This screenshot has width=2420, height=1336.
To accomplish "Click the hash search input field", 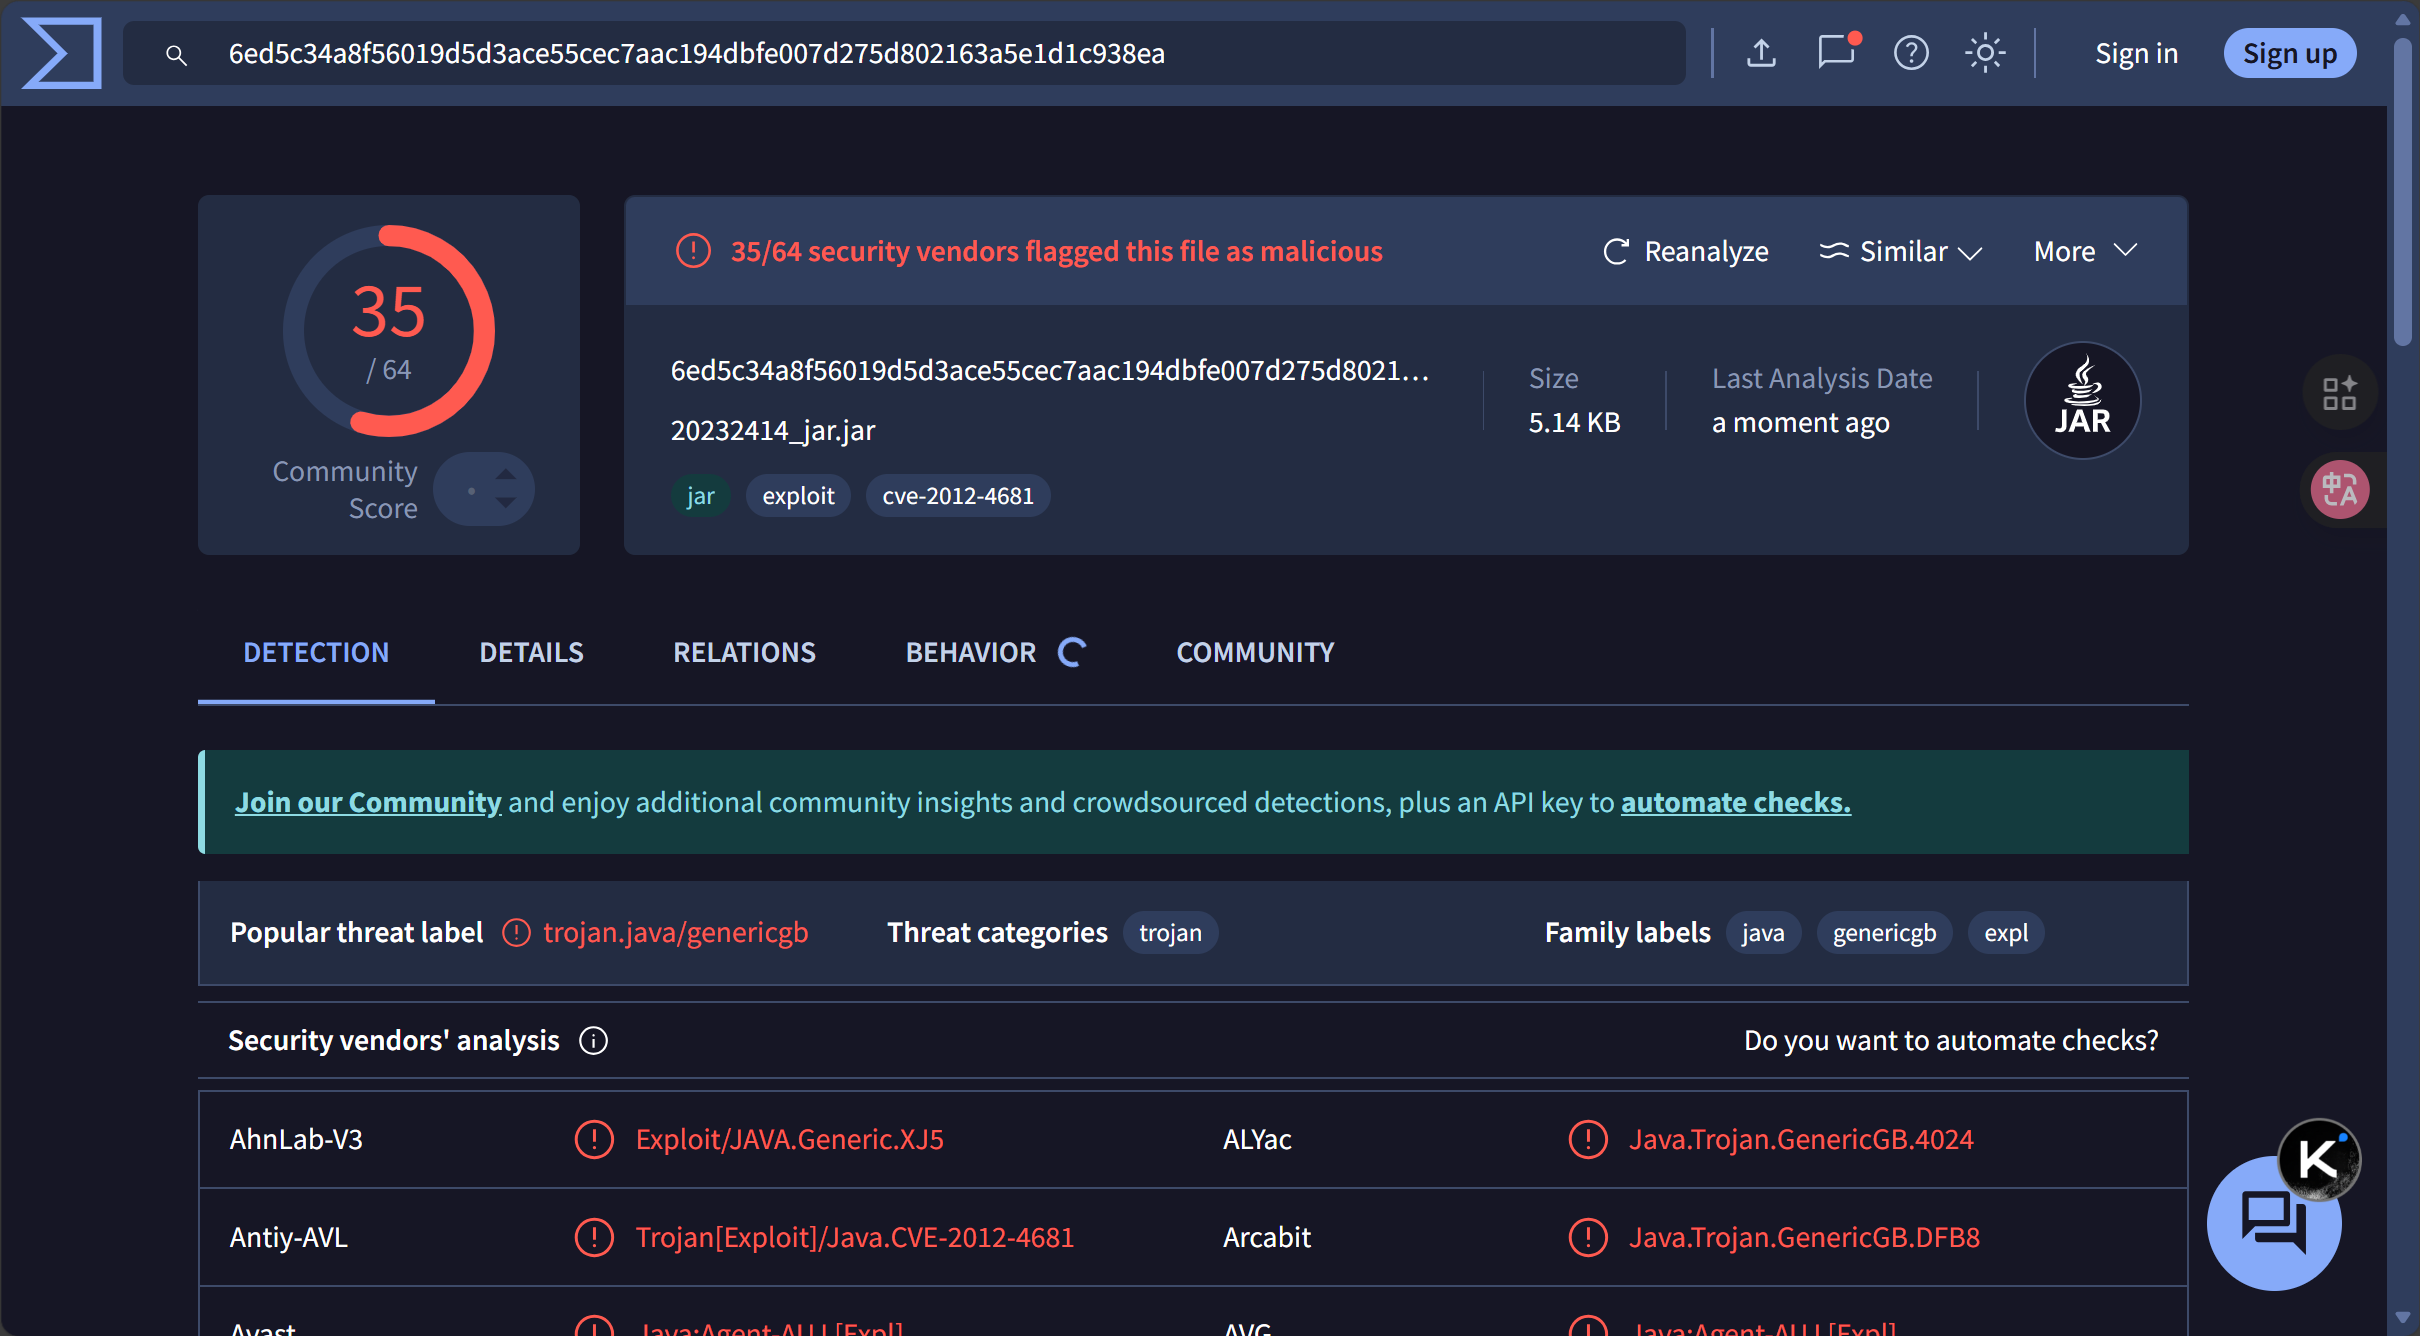I will coord(900,53).
